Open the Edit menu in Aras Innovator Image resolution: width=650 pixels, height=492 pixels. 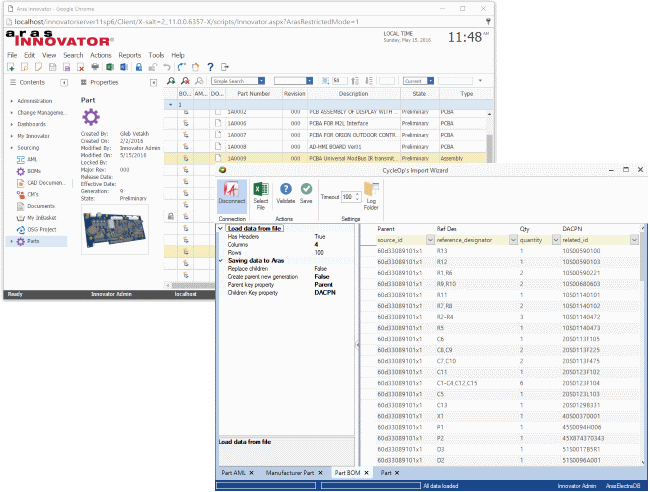(x=29, y=55)
